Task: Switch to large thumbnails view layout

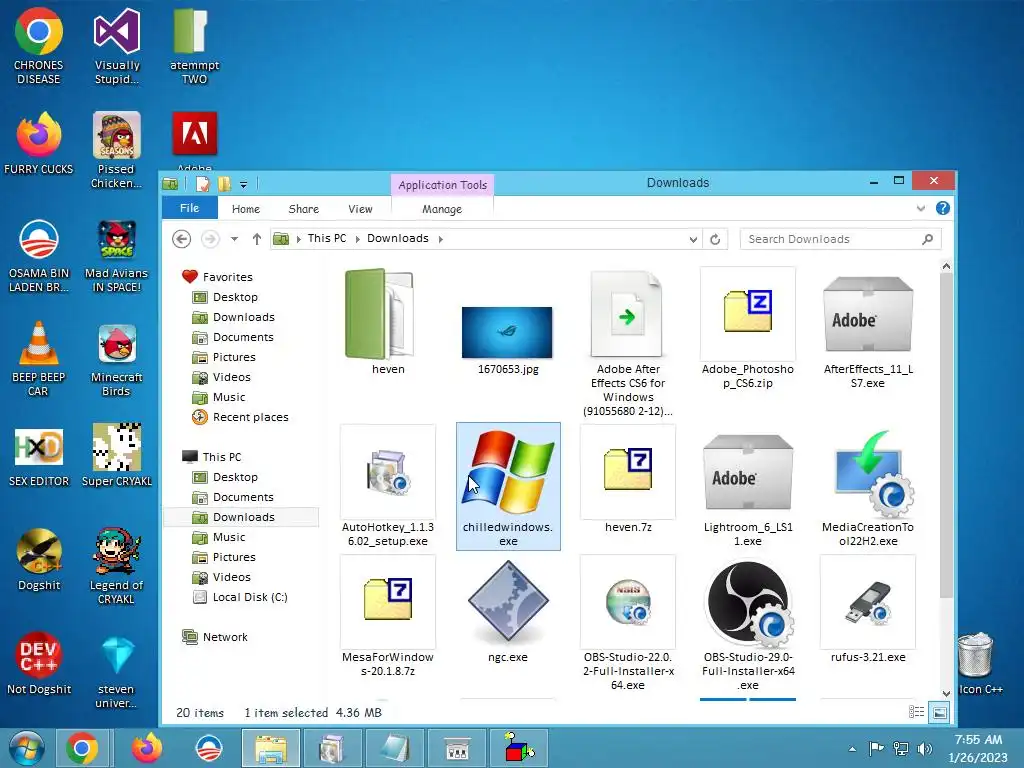Action: pyautogui.click(x=939, y=712)
